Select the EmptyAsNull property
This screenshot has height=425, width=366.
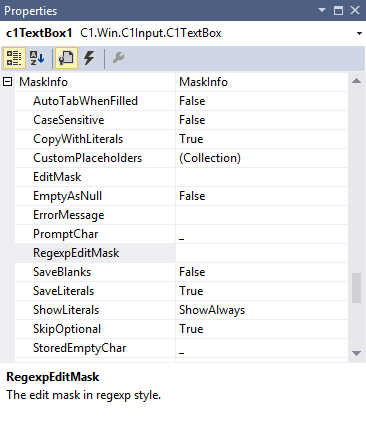95,196
